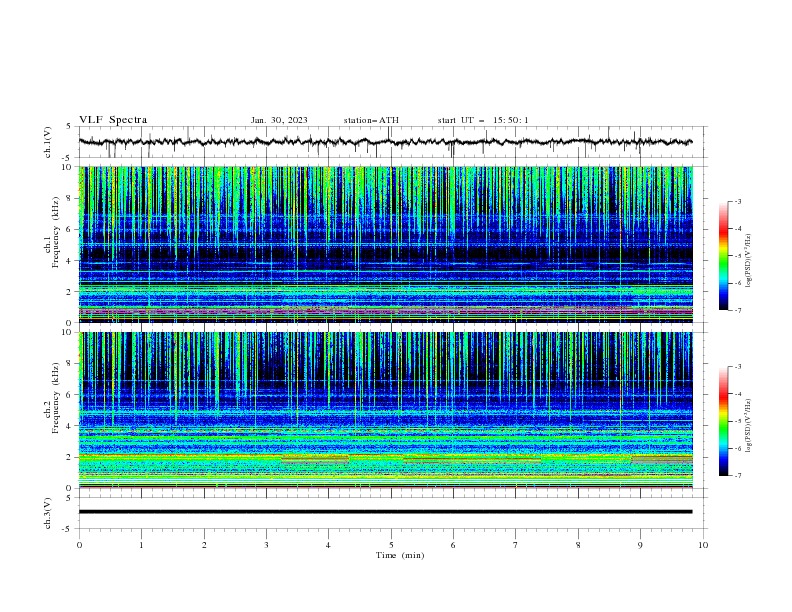Image resolution: width=792 pixels, height=612 pixels.
Task: Click the "ch.1(V)" axis label
Action: click(x=48, y=142)
